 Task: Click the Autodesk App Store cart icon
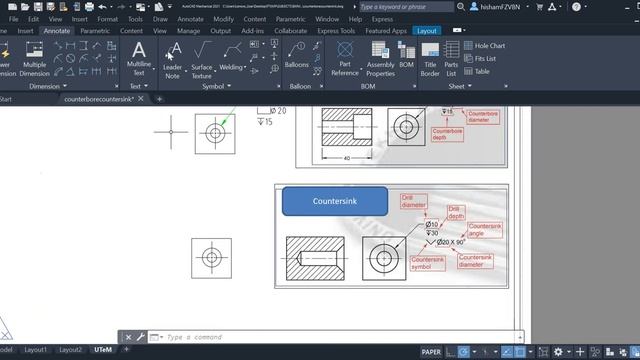click(x=539, y=7)
